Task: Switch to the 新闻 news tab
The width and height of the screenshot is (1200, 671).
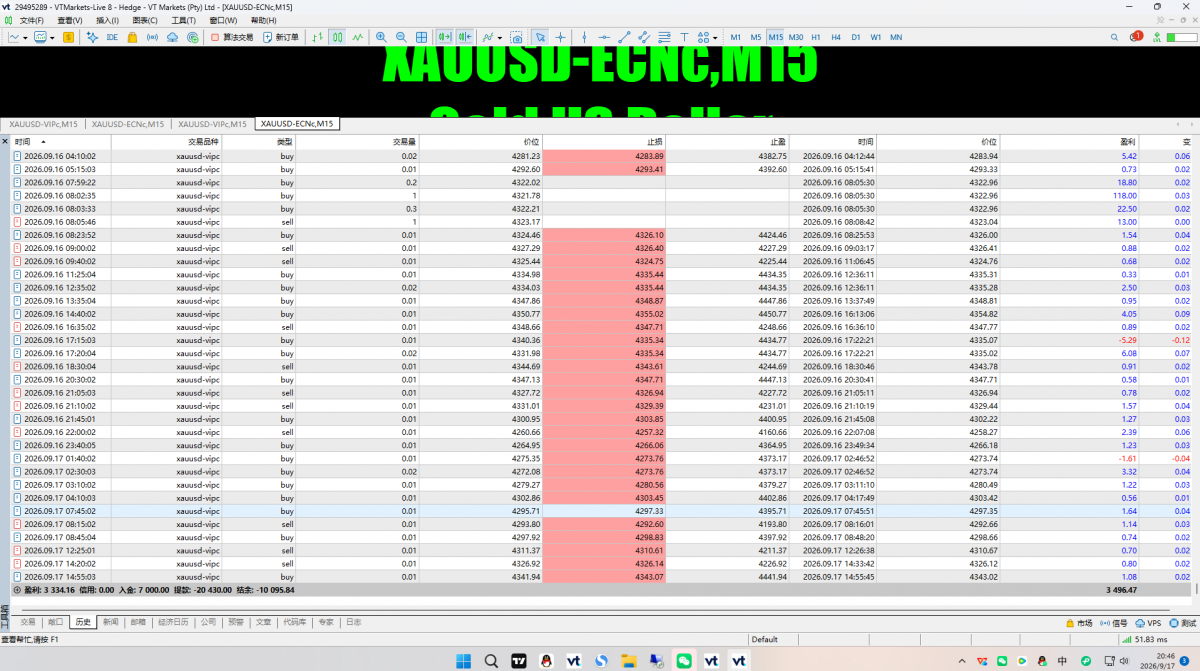Action: pyautogui.click(x=110, y=622)
